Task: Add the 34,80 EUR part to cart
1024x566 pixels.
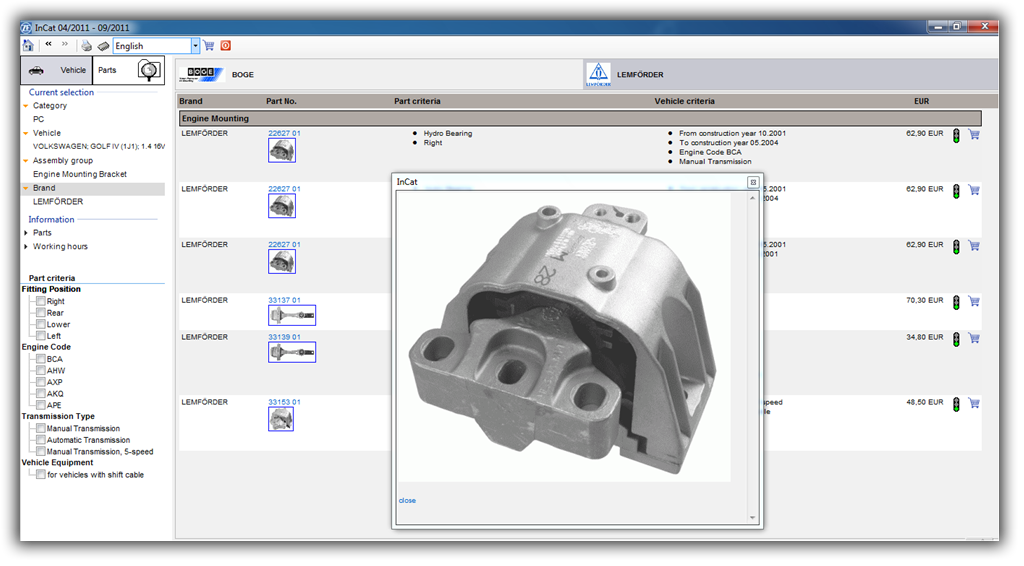Action: [974, 338]
